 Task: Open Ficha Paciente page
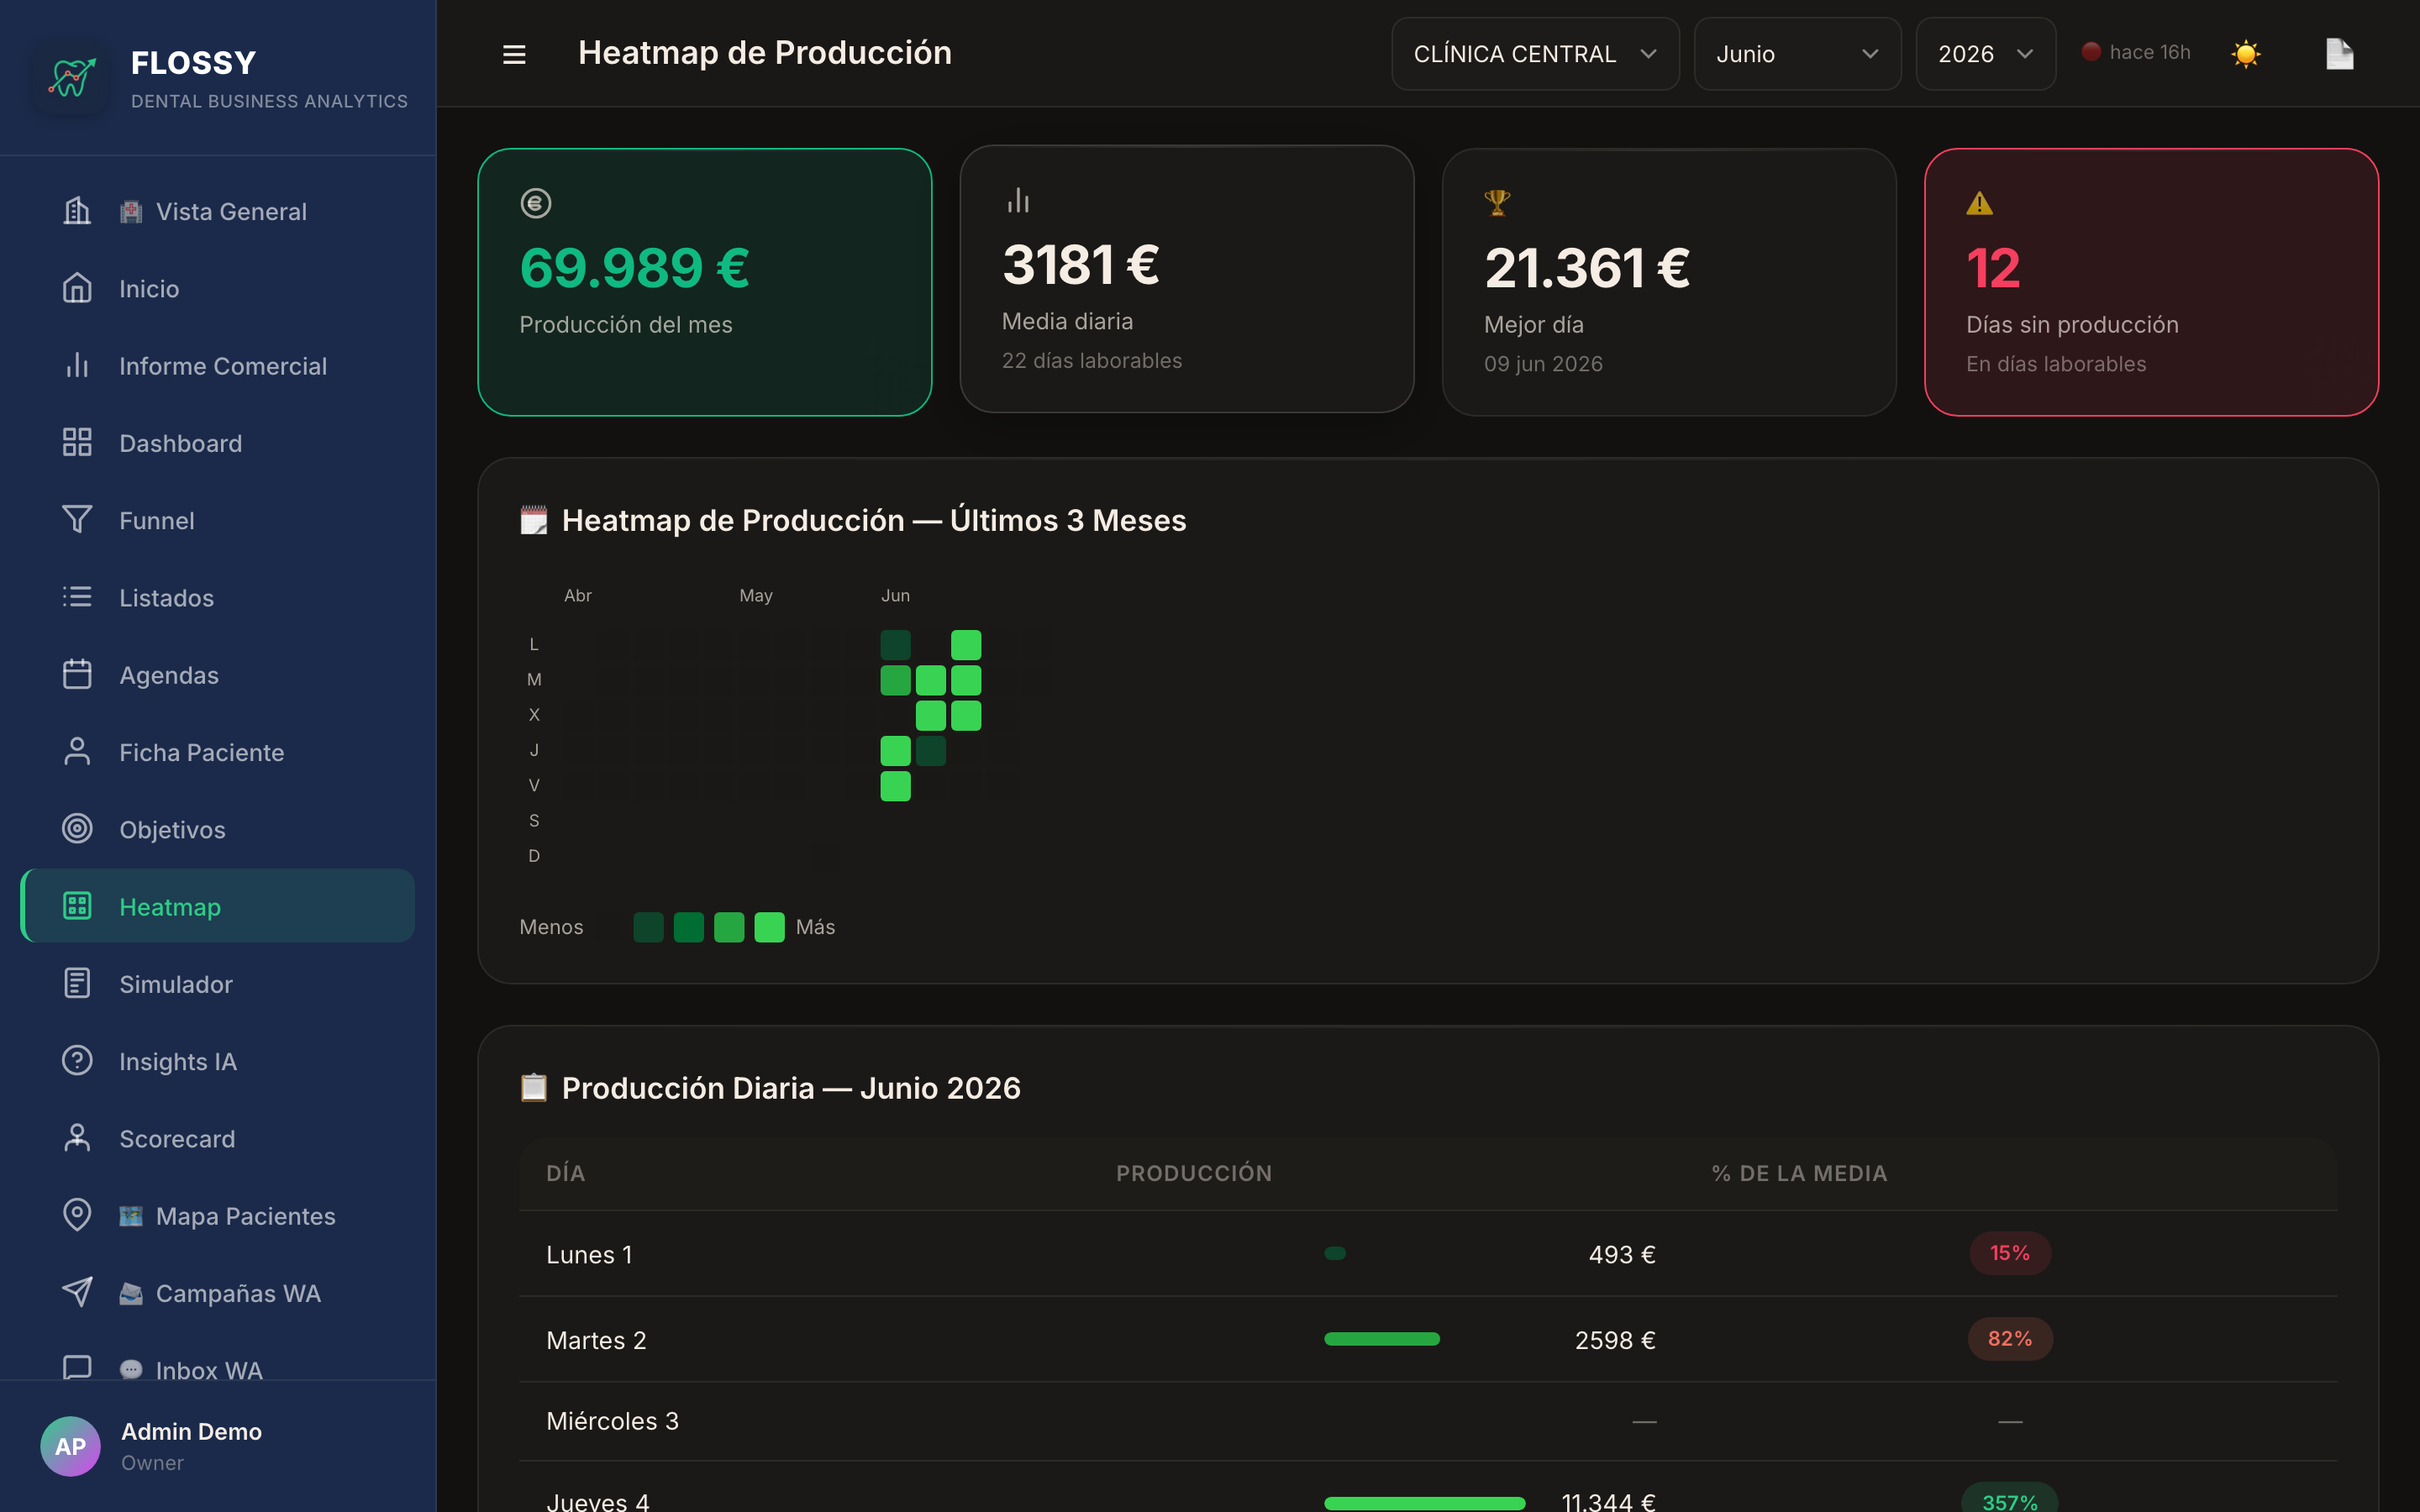(217, 751)
